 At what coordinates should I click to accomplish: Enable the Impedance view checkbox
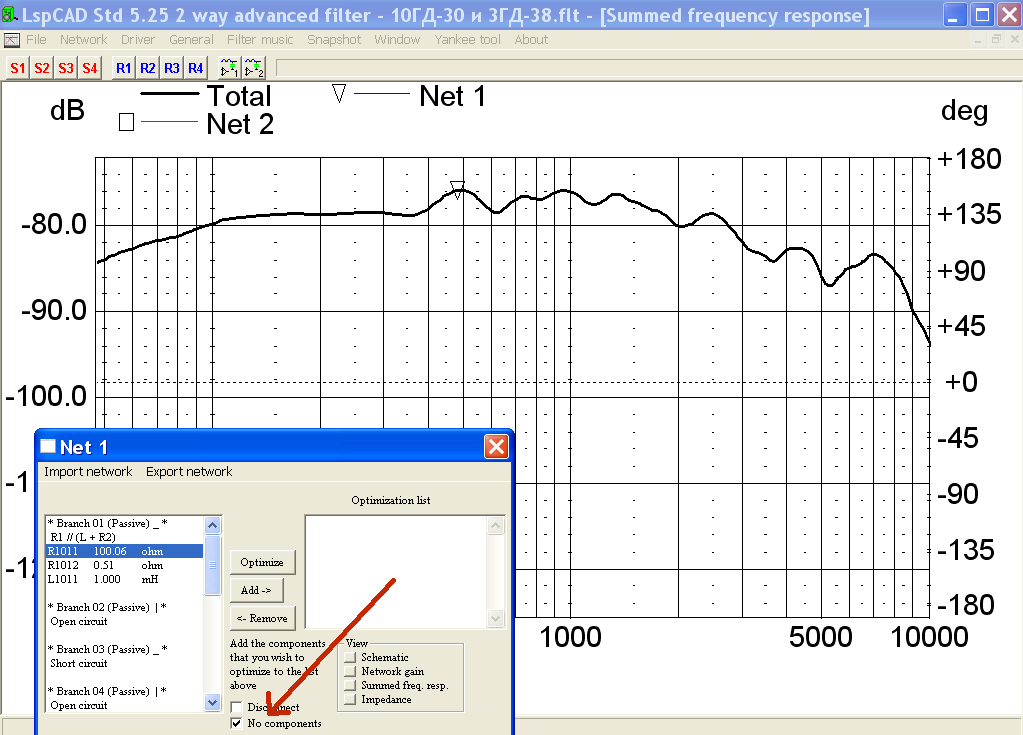[x=351, y=699]
